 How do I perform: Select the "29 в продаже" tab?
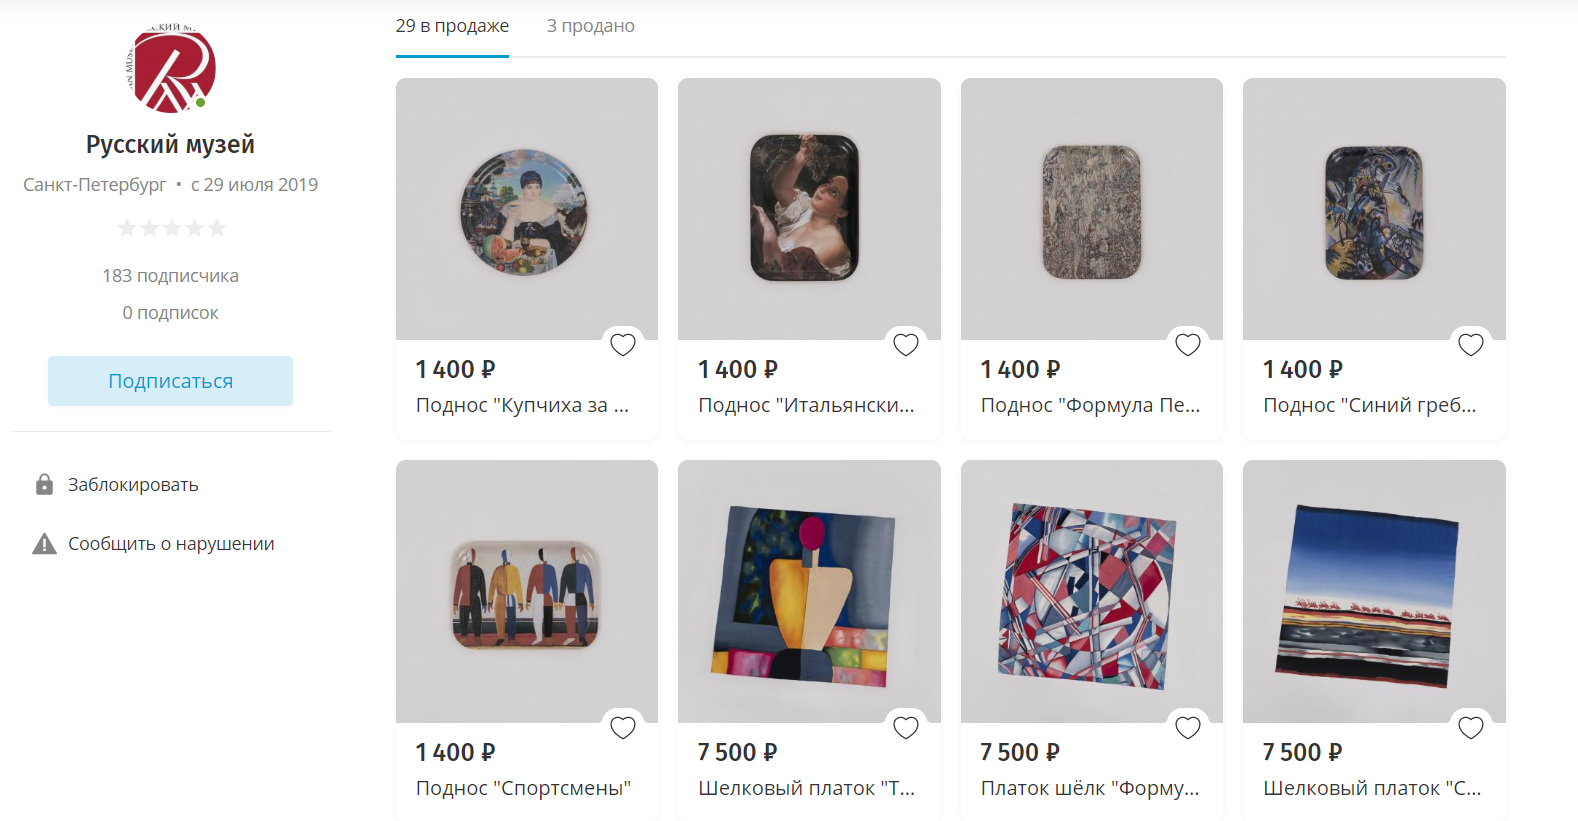point(452,26)
